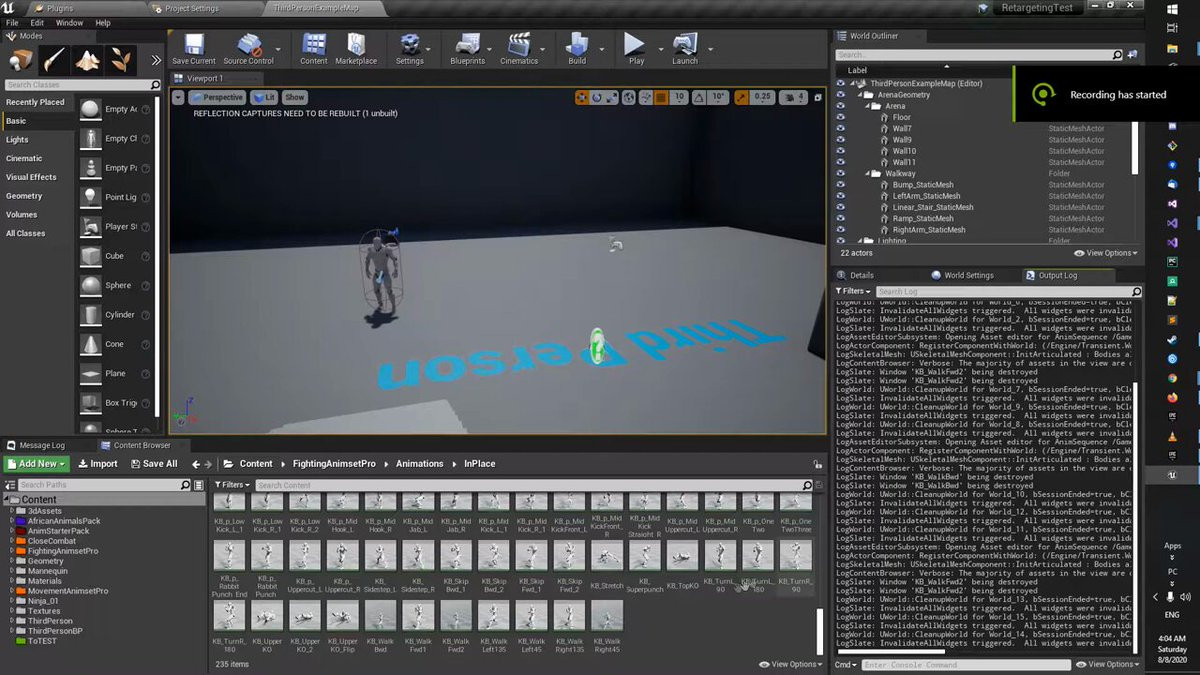This screenshot has width=1200, height=675.
Task: Switch to the World Settings tab
Action: click(x=968, y=275)
